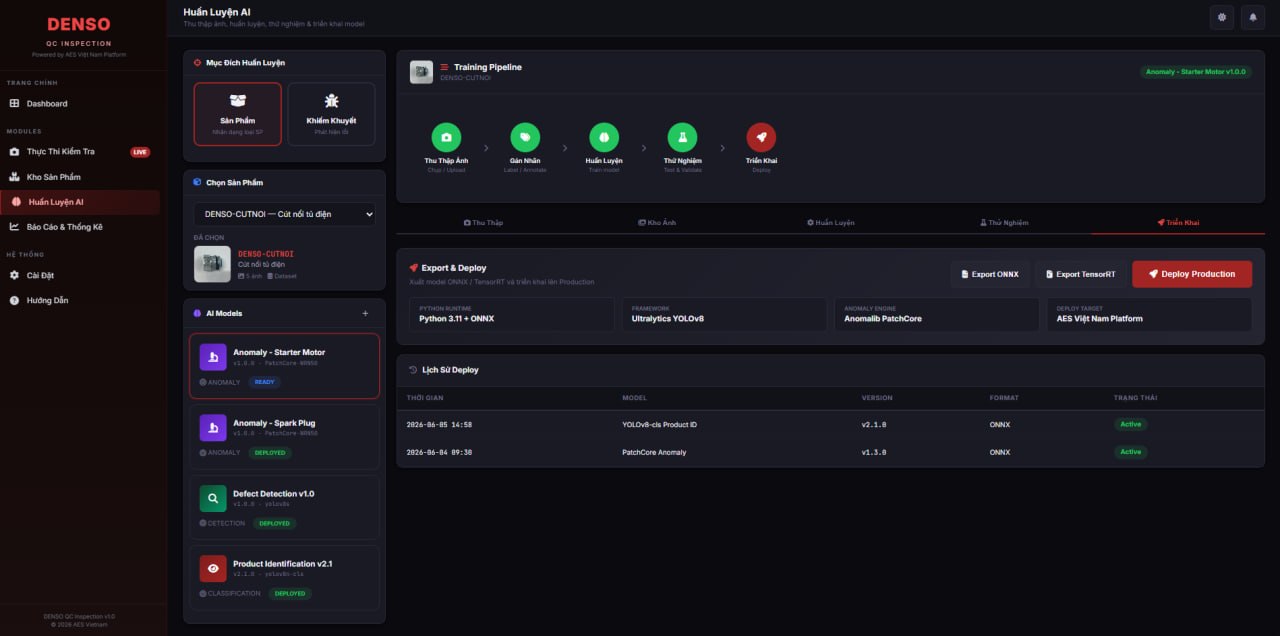Click the Deploy Production button

pos(1192,274)
